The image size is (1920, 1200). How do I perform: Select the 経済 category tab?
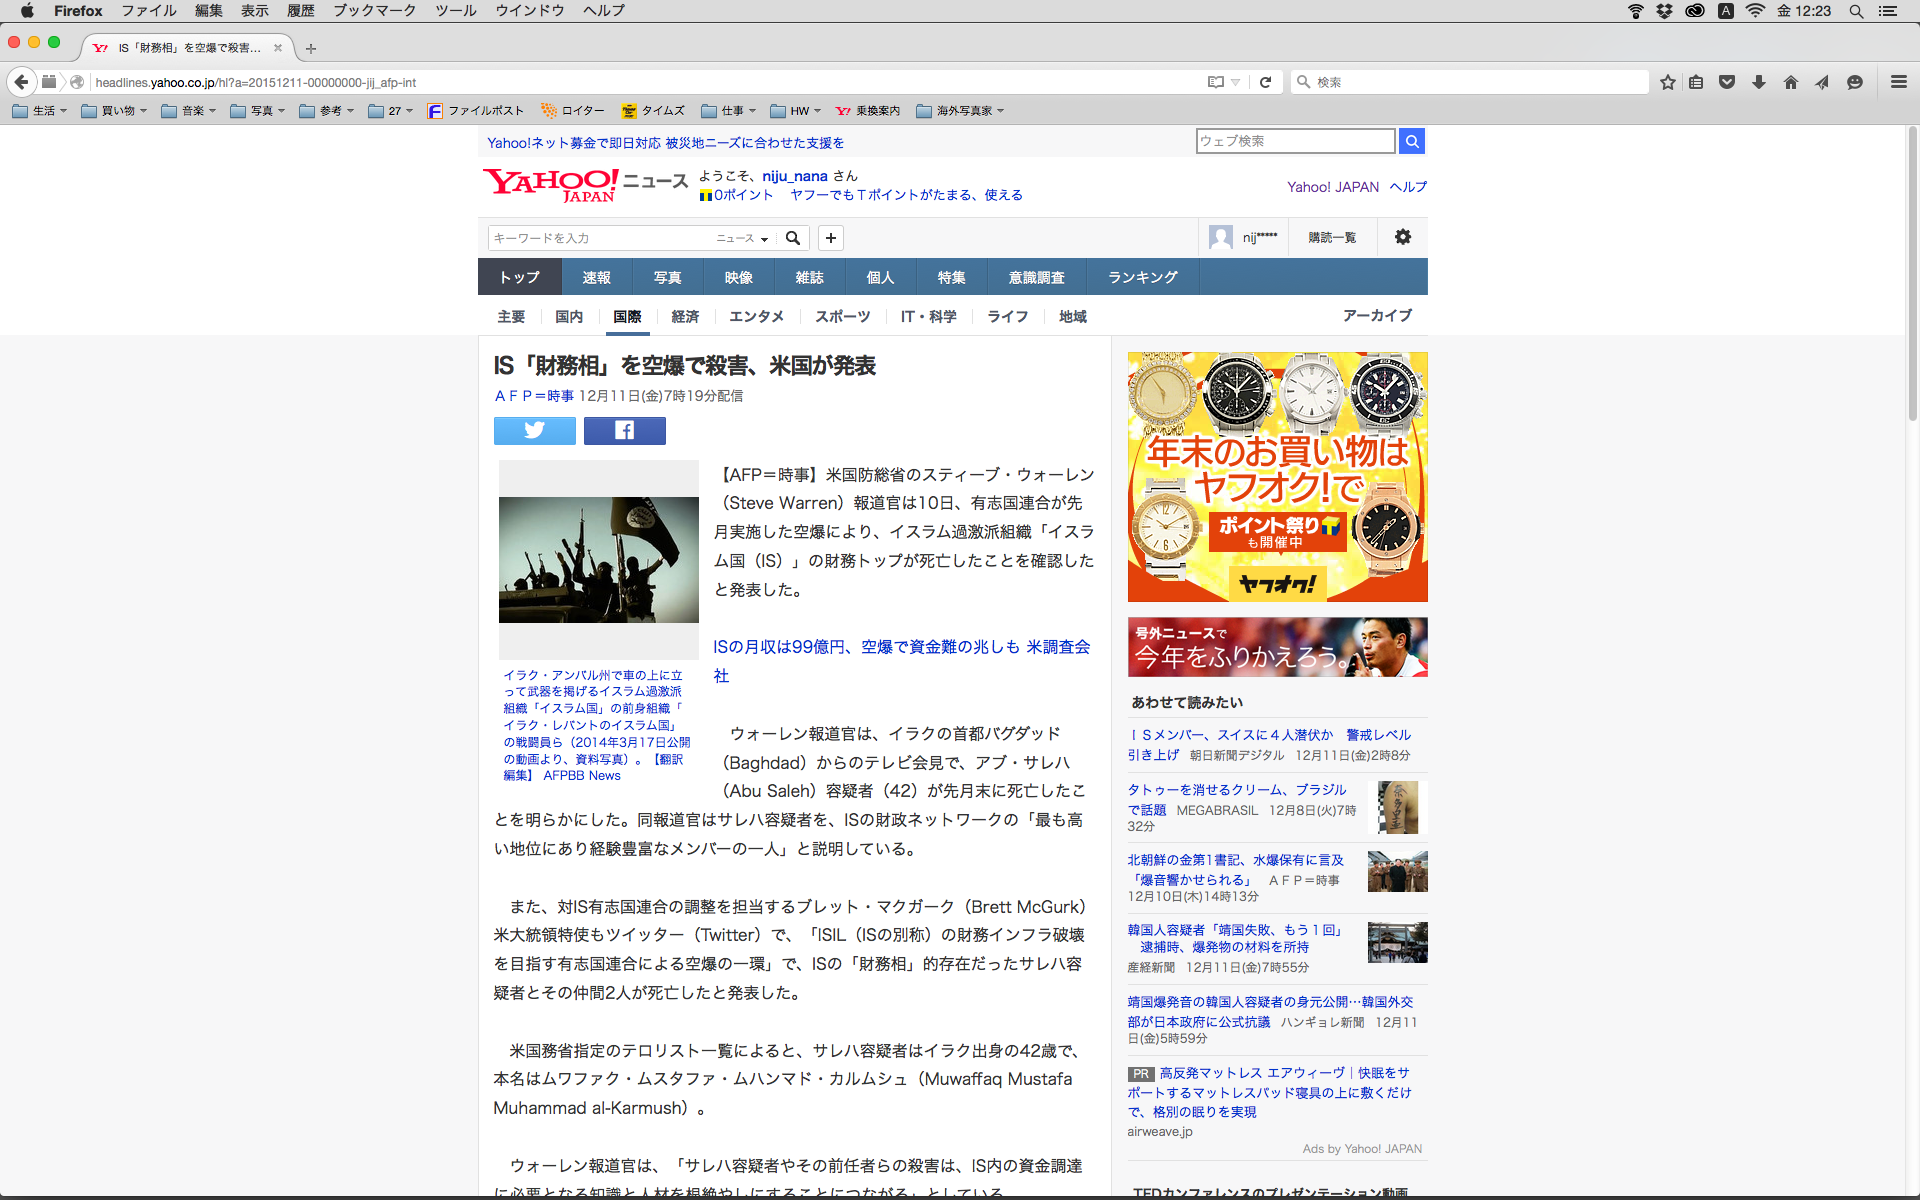[685, 316]
